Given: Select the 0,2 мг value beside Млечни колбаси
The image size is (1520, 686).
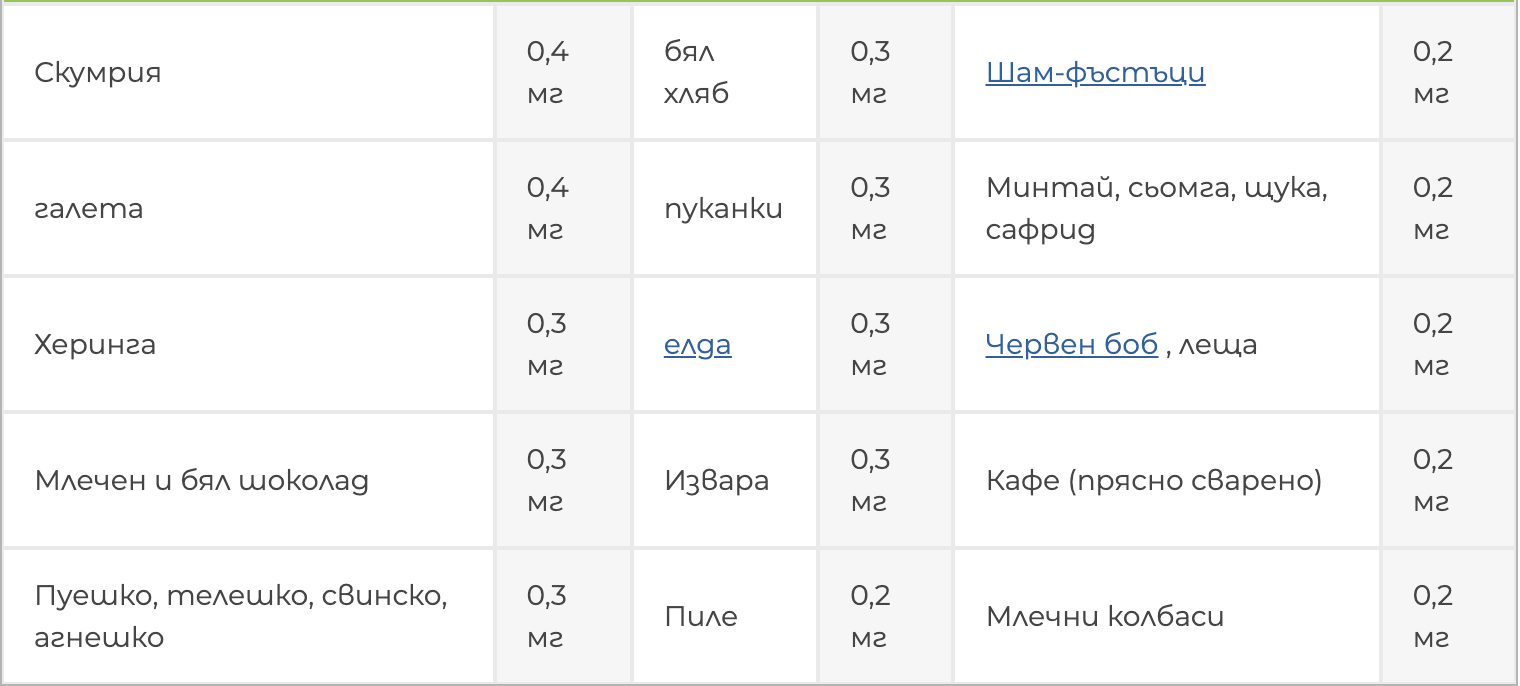Looking at the screenshot, I should click(x=1432, y=616).
